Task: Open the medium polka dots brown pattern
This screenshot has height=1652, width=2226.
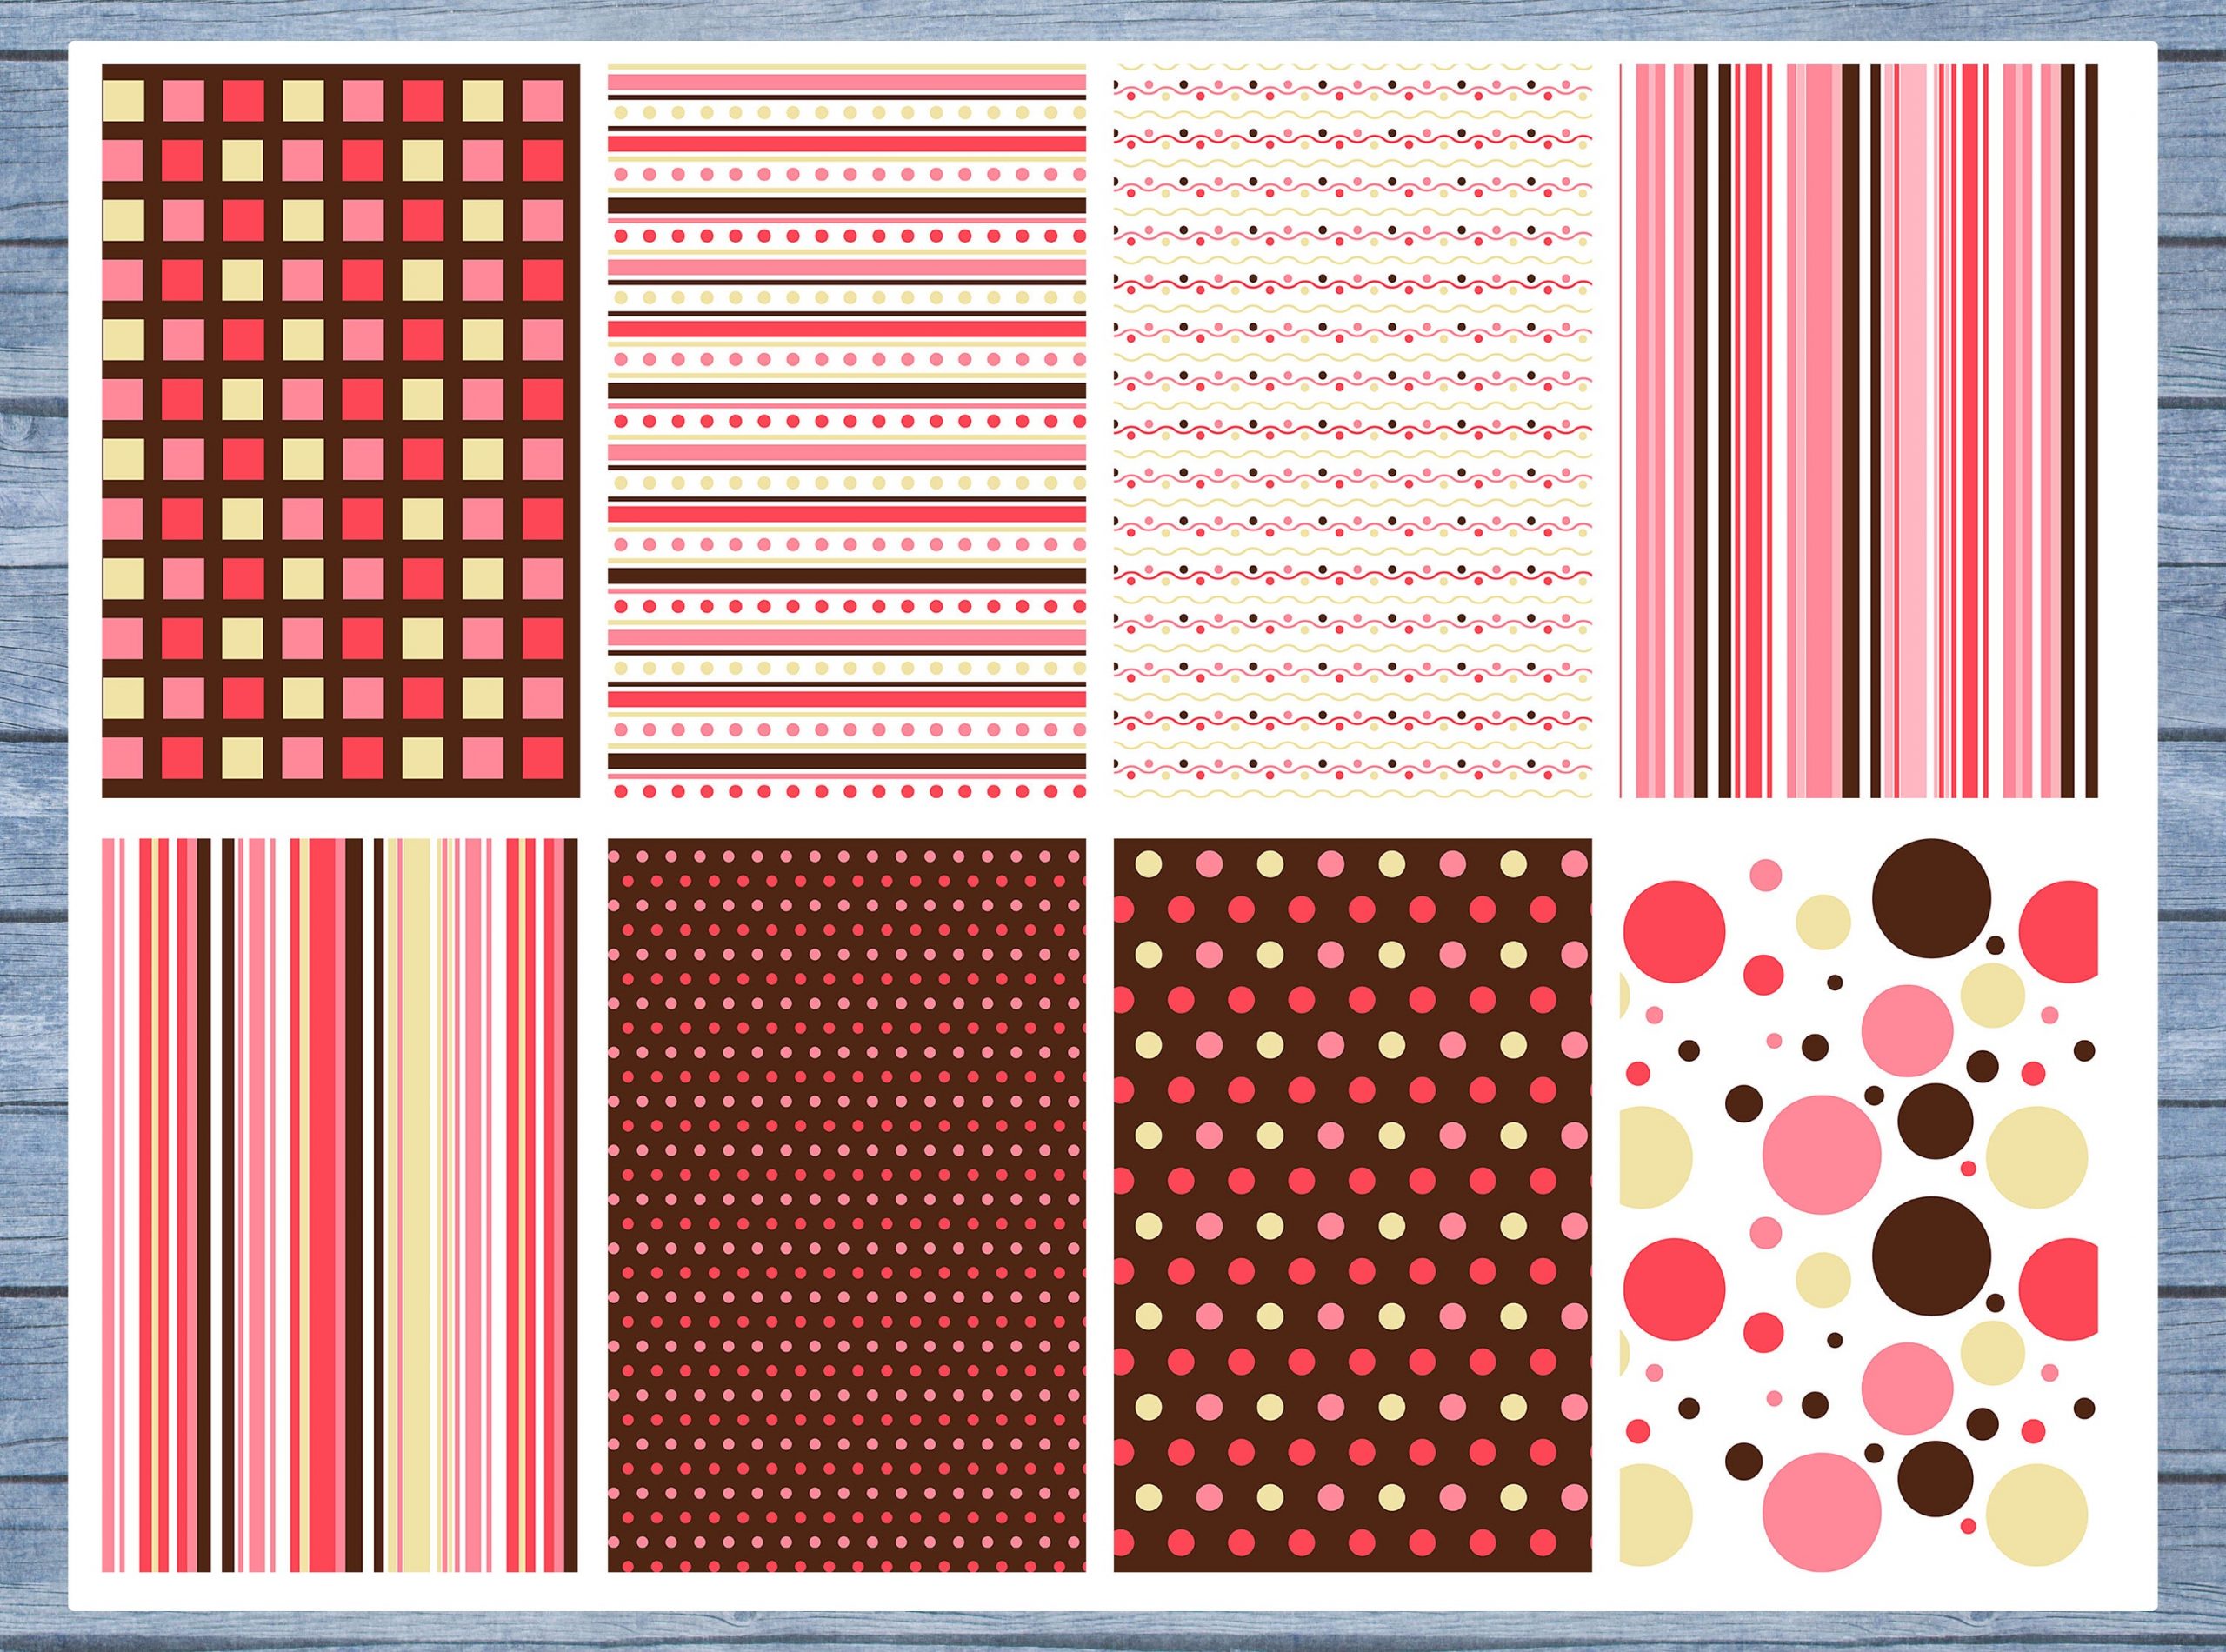Action: (x=1352, y=1205)
